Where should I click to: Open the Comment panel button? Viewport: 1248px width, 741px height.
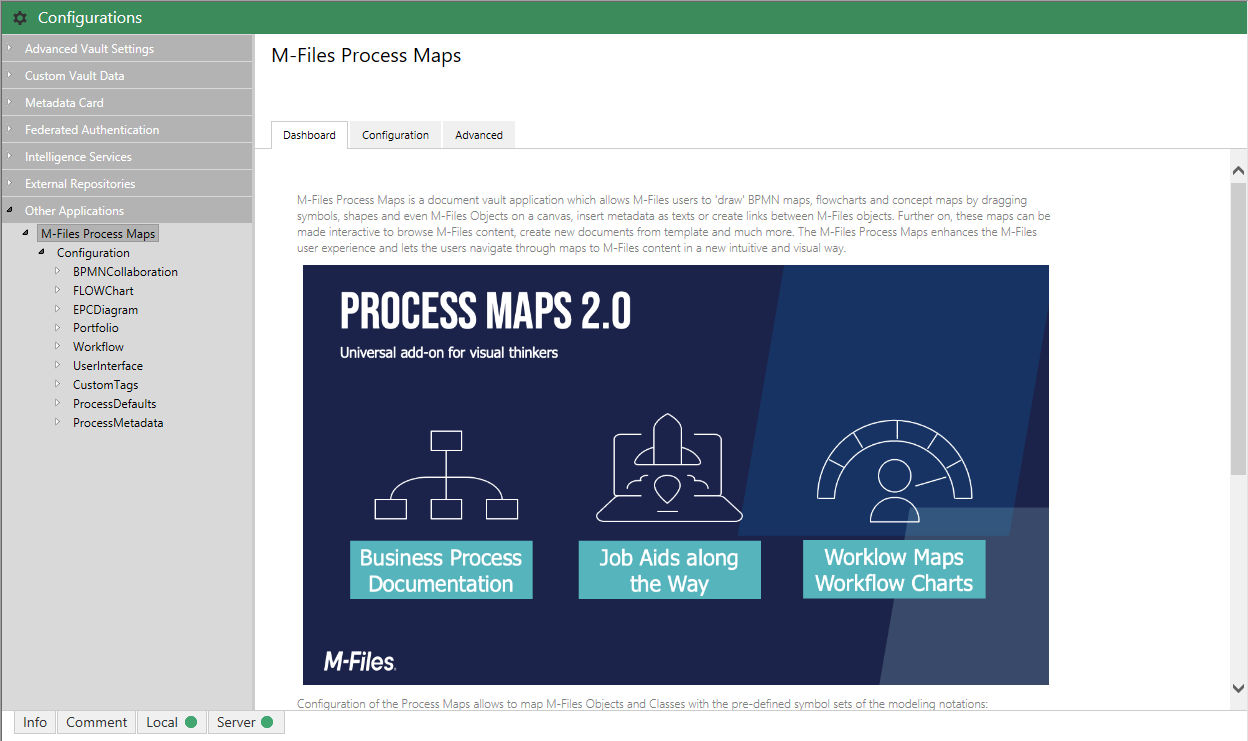click(96, 722)
